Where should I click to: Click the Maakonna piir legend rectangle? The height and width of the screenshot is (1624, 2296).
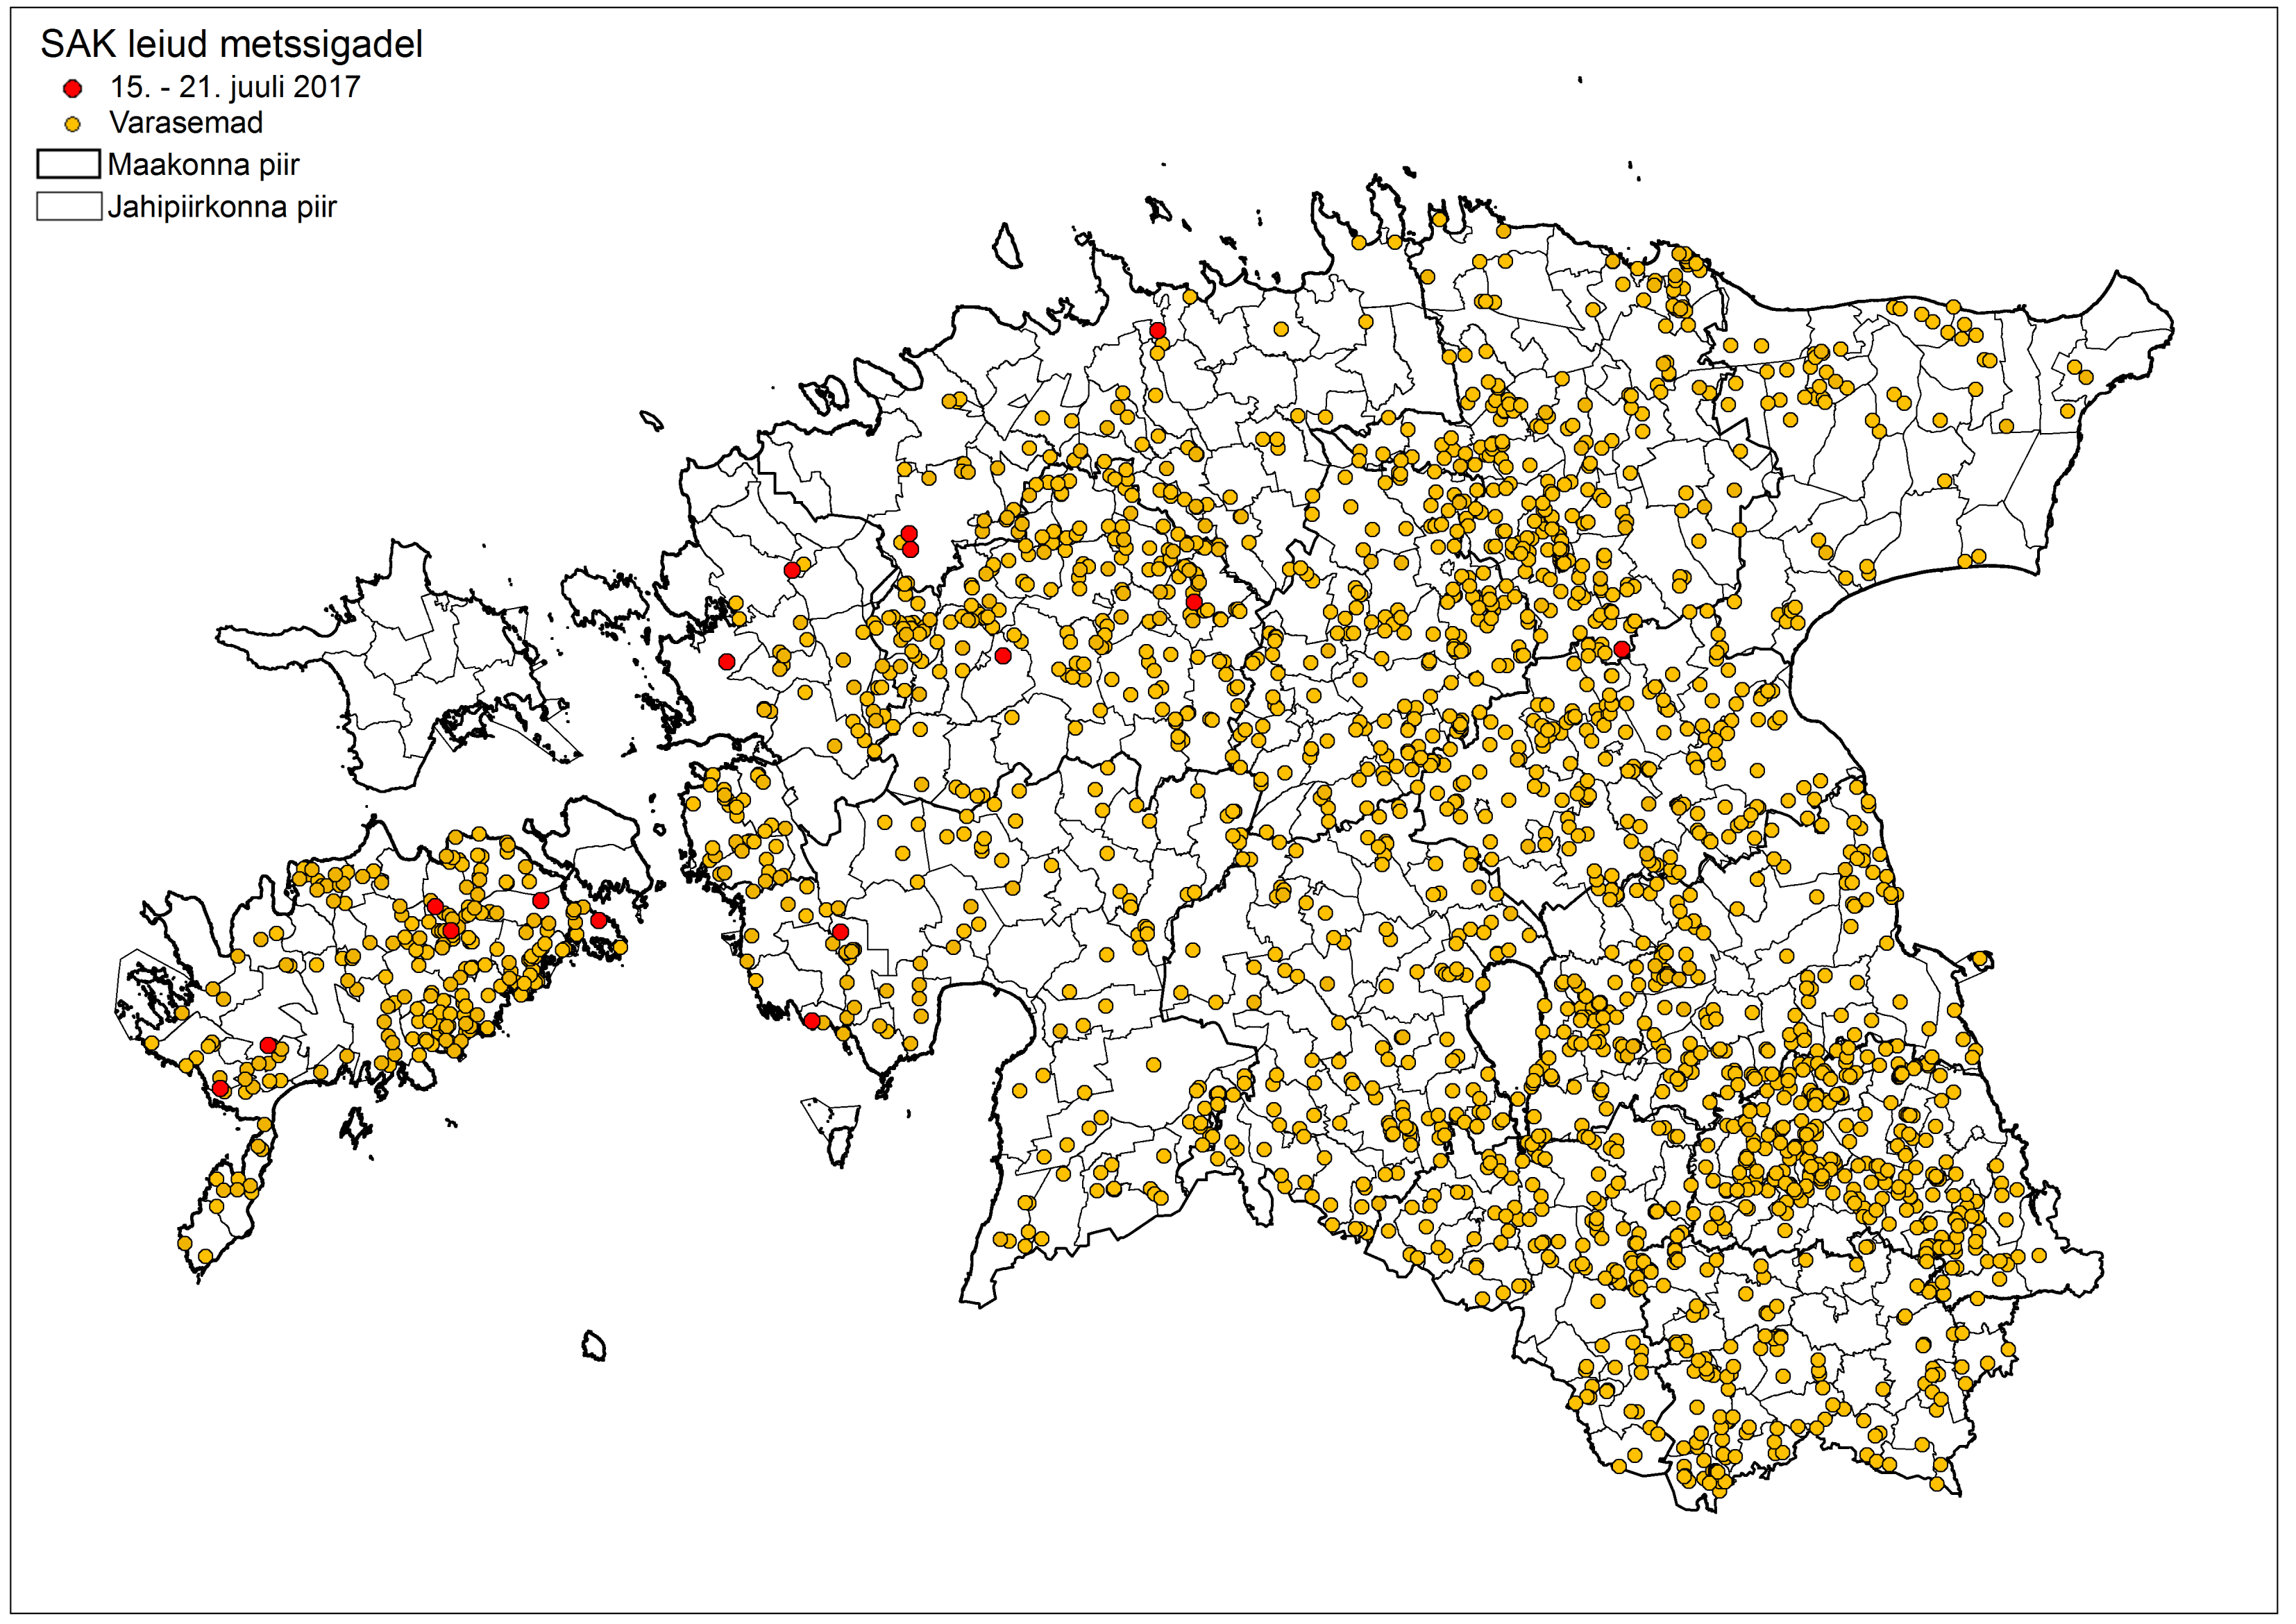pyautogui.click(x=68, y=164)
